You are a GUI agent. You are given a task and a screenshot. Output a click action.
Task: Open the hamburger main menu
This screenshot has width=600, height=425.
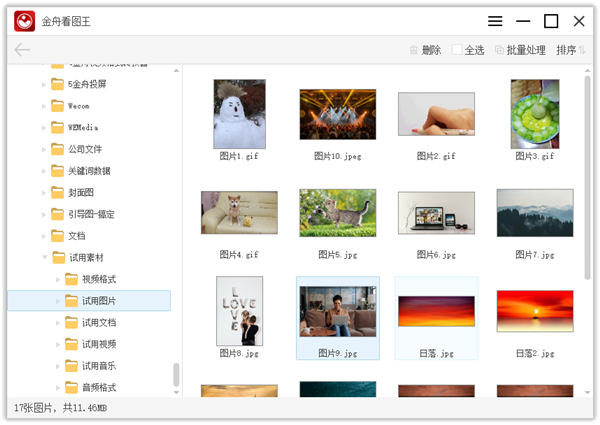495,21
